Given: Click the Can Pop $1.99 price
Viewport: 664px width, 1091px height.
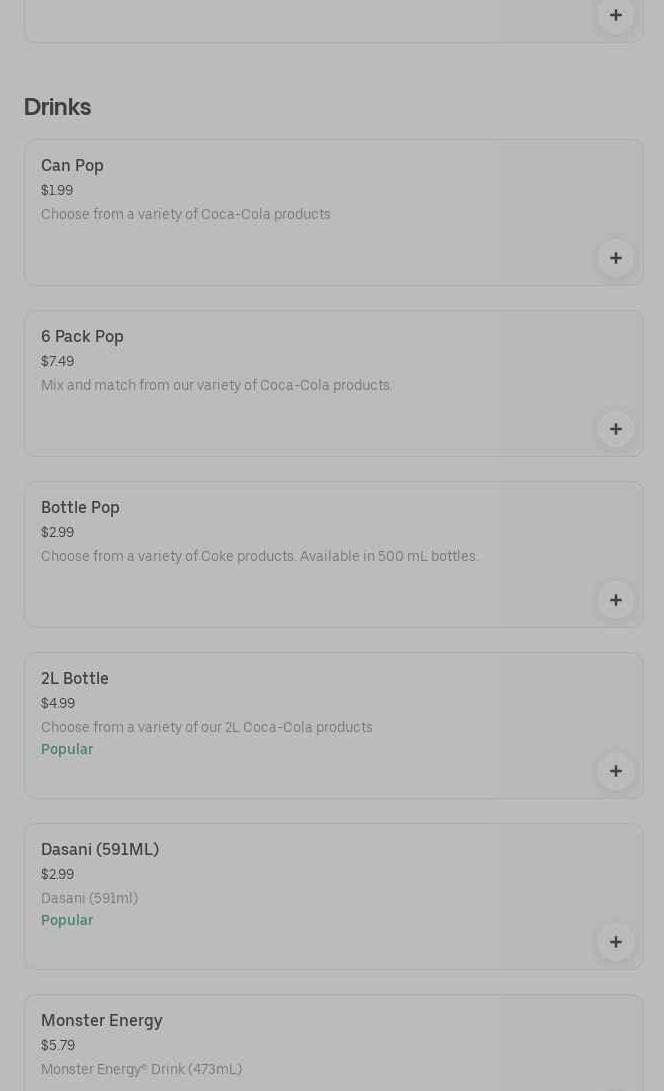Looking at the screenshot, I should [57, 190].
